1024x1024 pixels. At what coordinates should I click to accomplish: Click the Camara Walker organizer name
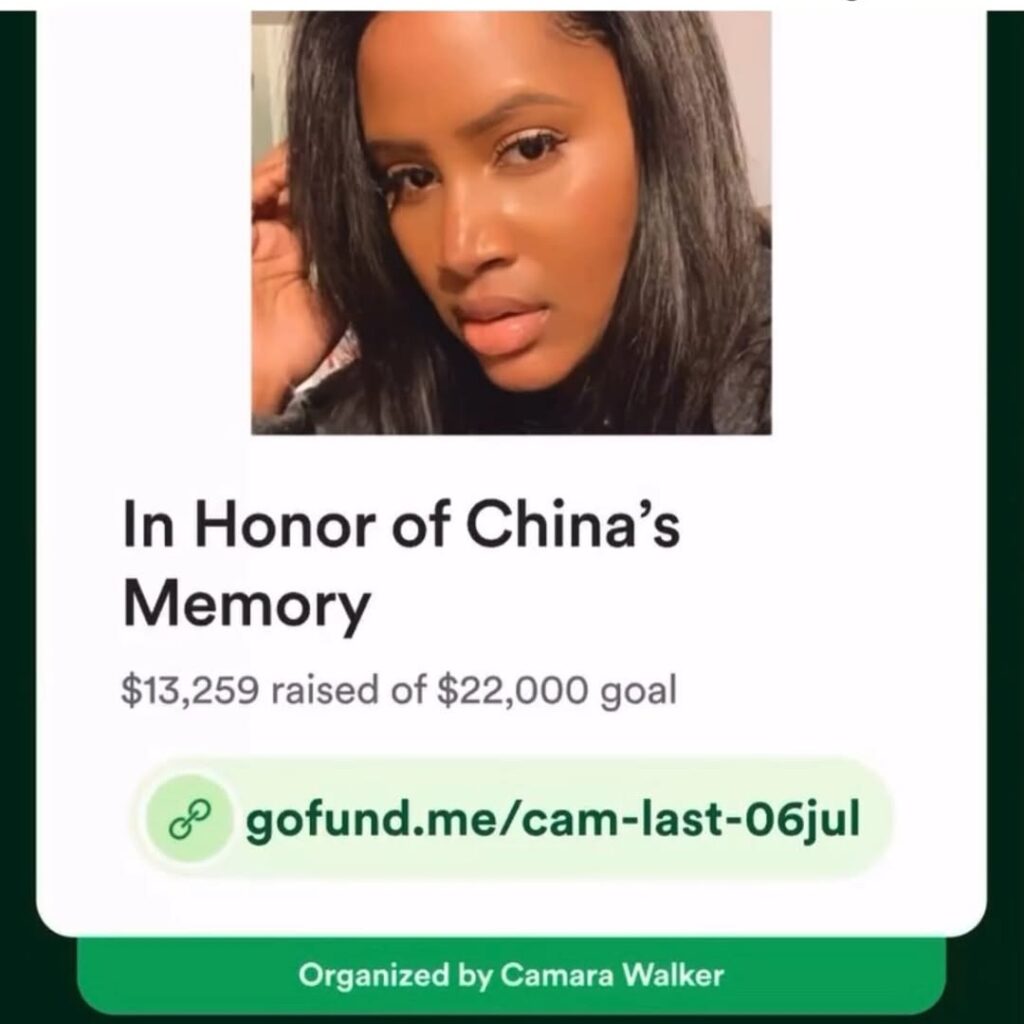(x=613, y=976)
